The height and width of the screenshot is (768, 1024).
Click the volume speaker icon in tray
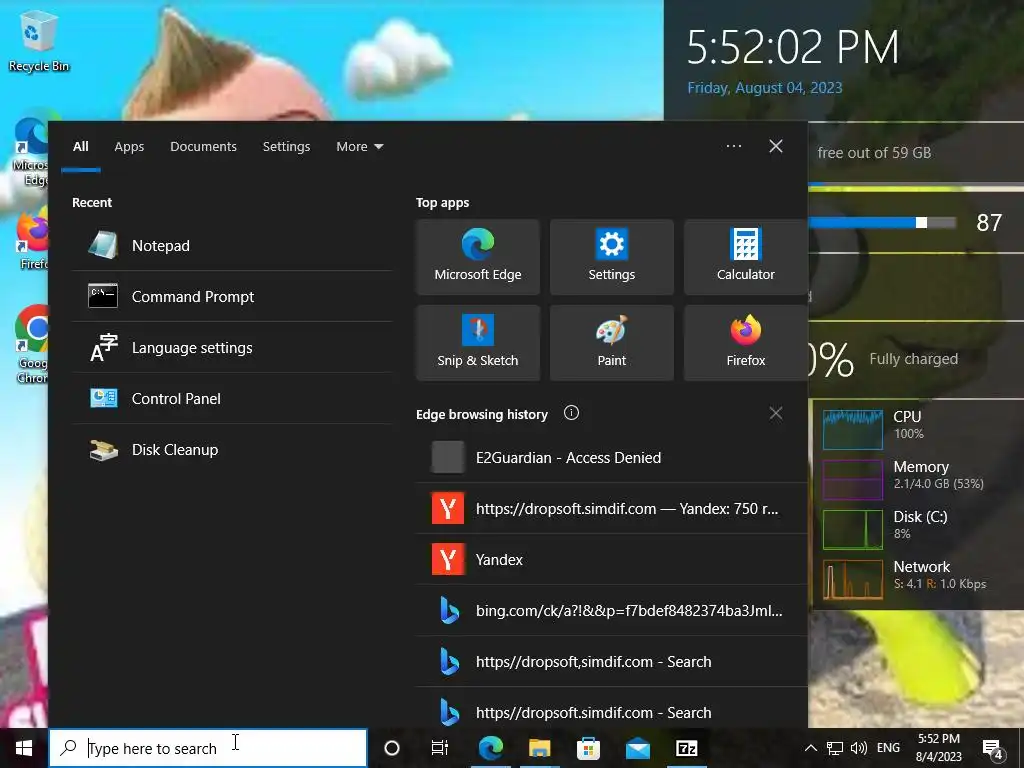[x=859, y=748]
